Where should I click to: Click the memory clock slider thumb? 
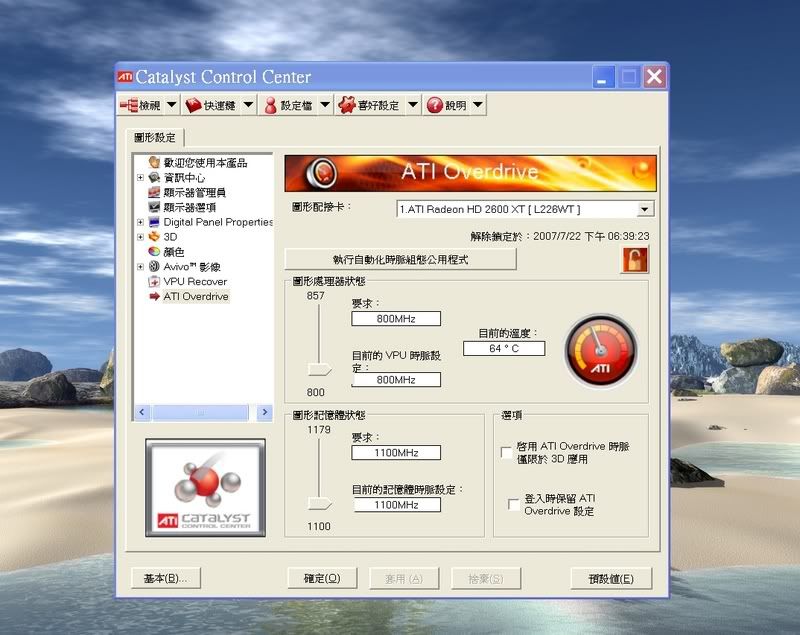320,504
